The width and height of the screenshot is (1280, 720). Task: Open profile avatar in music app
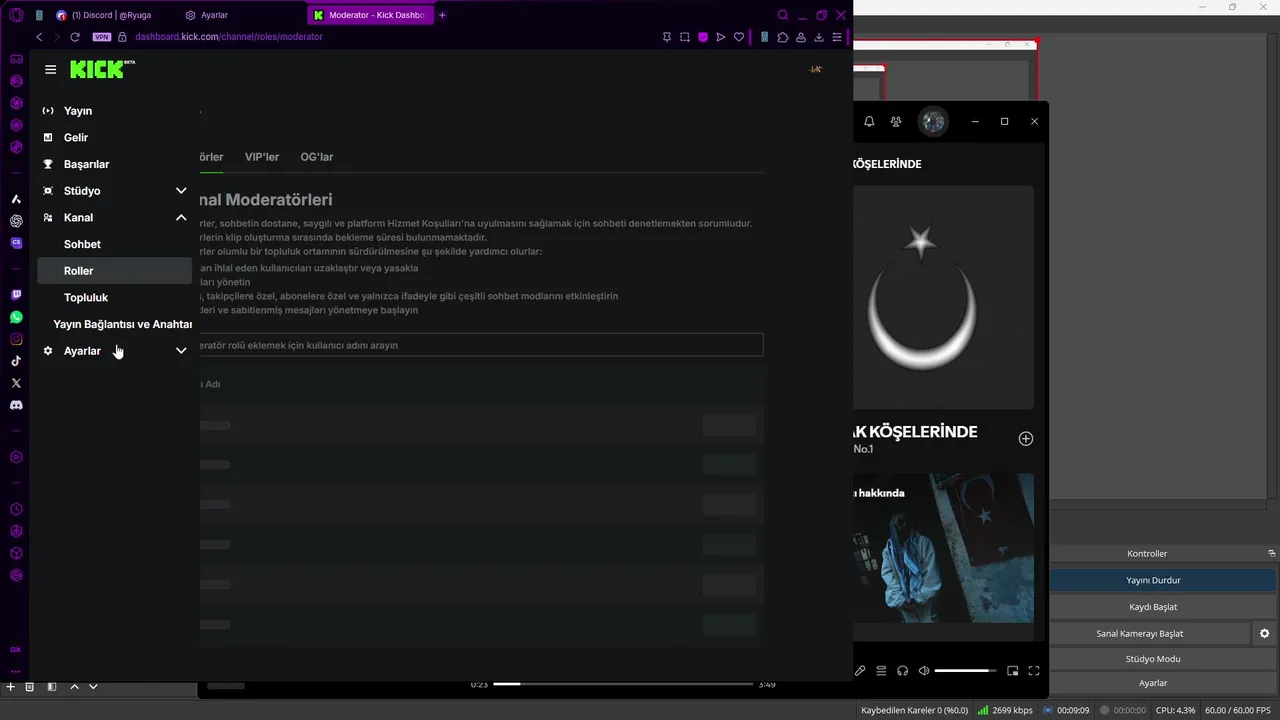coord(933,121)
